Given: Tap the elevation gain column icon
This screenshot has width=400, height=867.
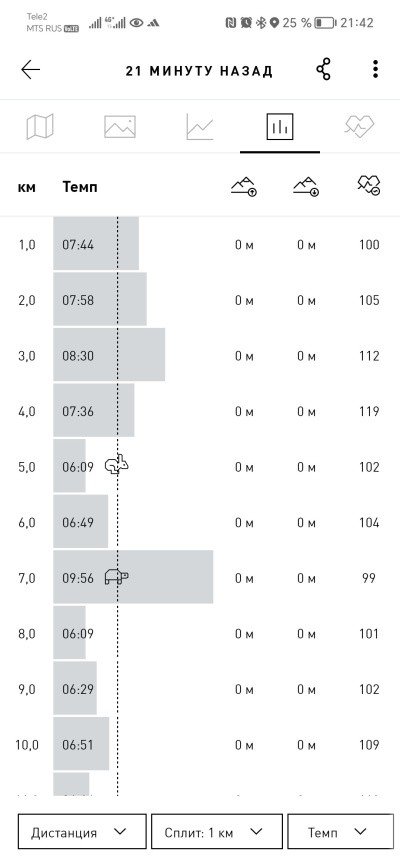Looking at the screenshot, I should click(x=244, y=187).
